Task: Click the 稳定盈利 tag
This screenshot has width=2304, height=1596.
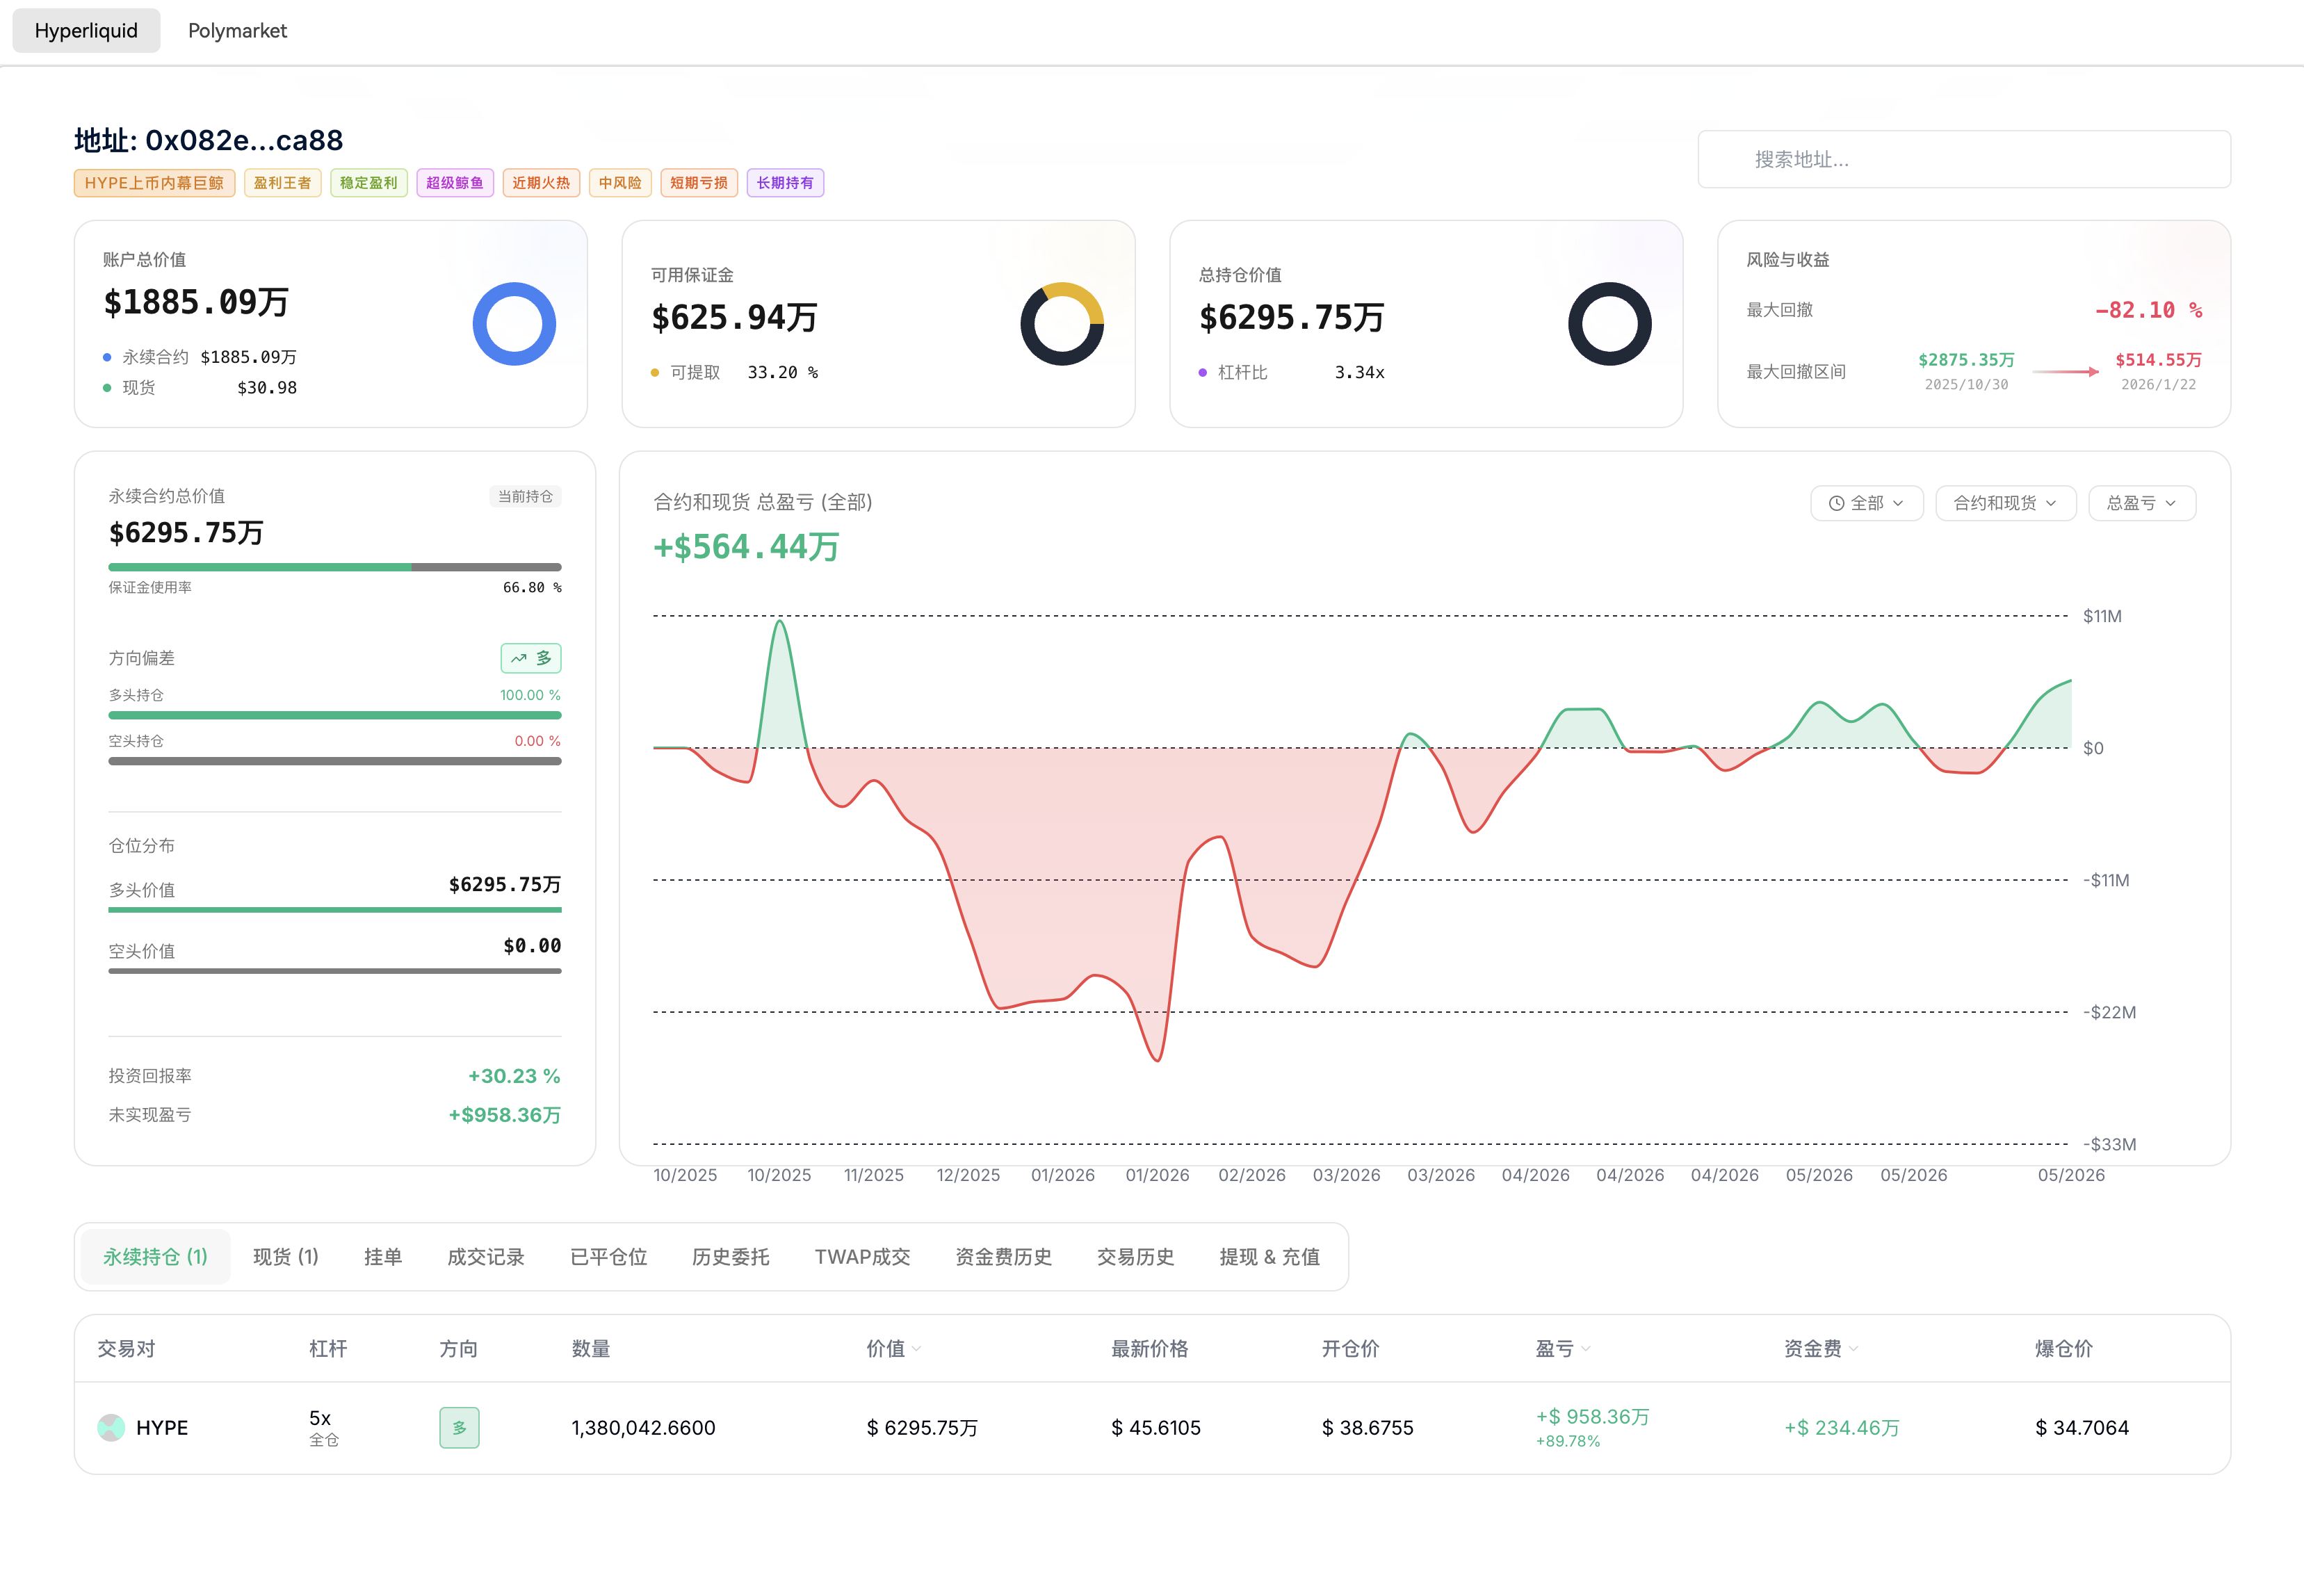Action: [369, 183]
